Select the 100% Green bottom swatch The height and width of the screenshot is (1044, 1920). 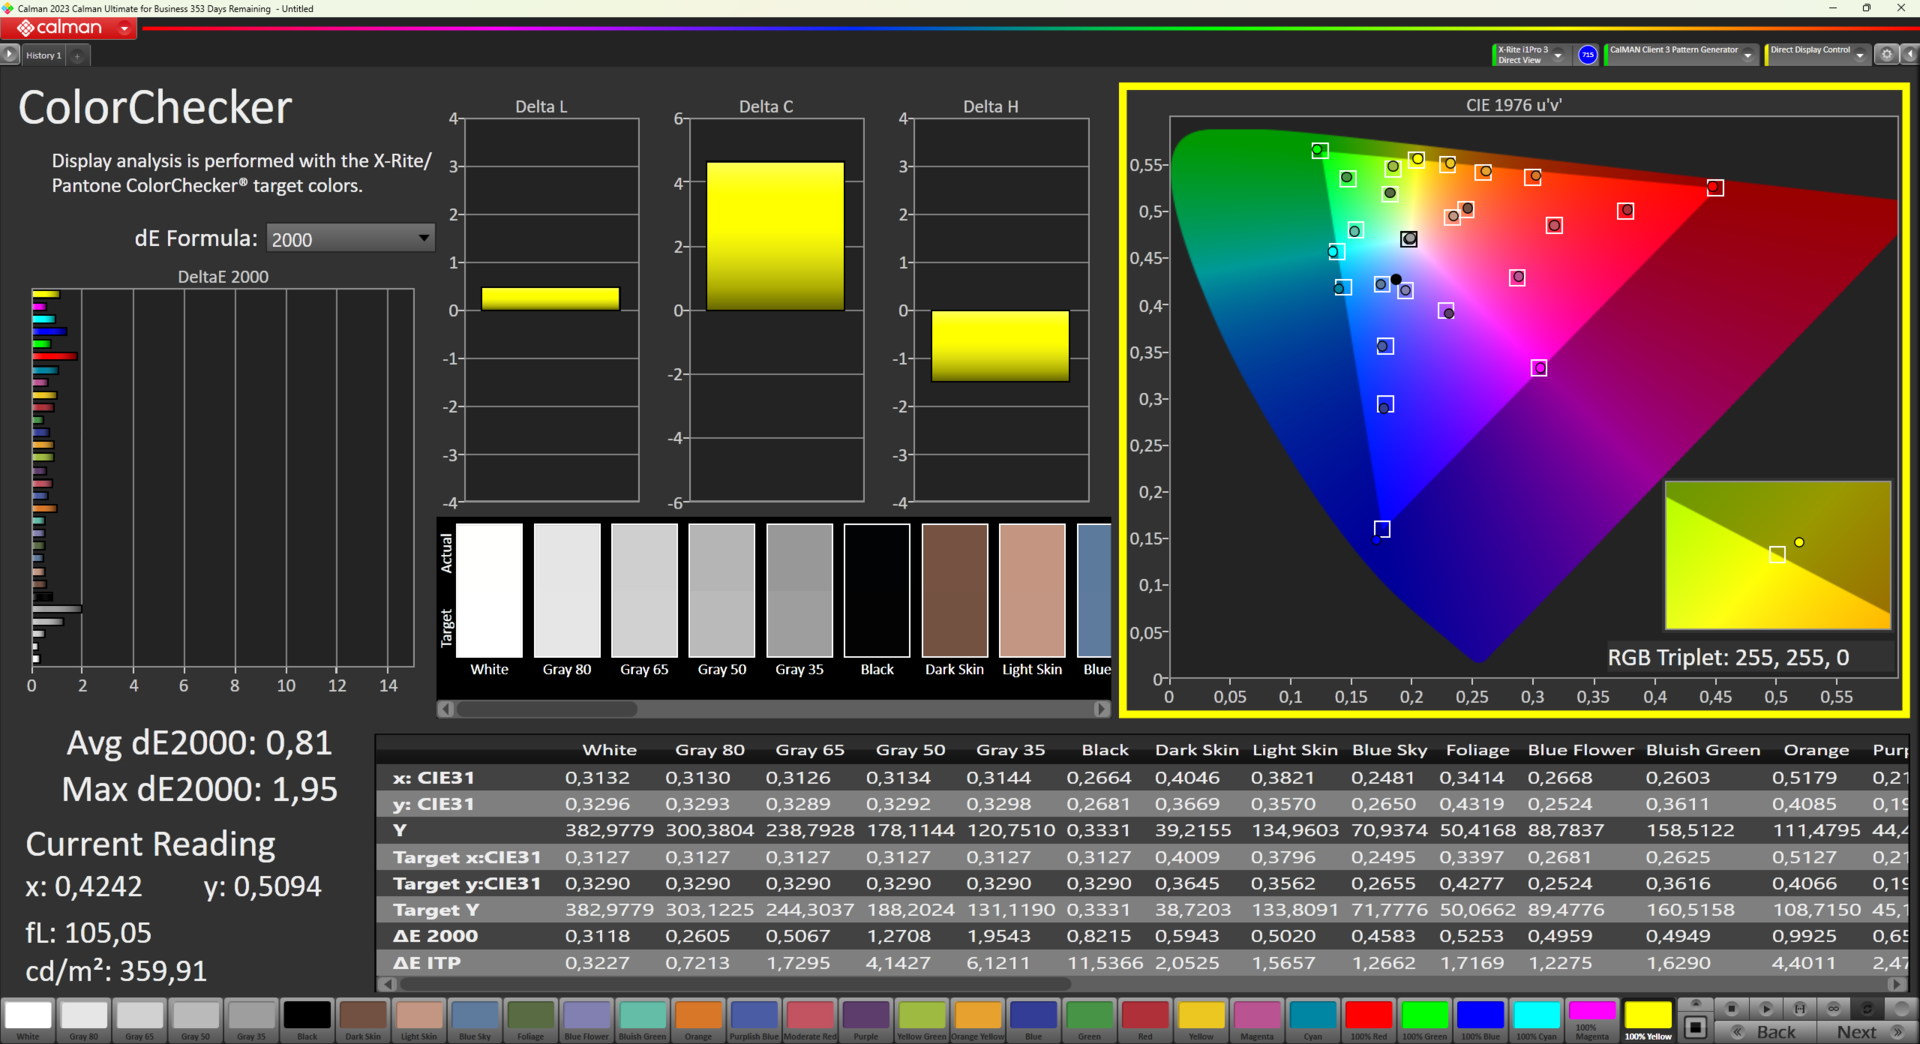(x=1425, y=1020)
